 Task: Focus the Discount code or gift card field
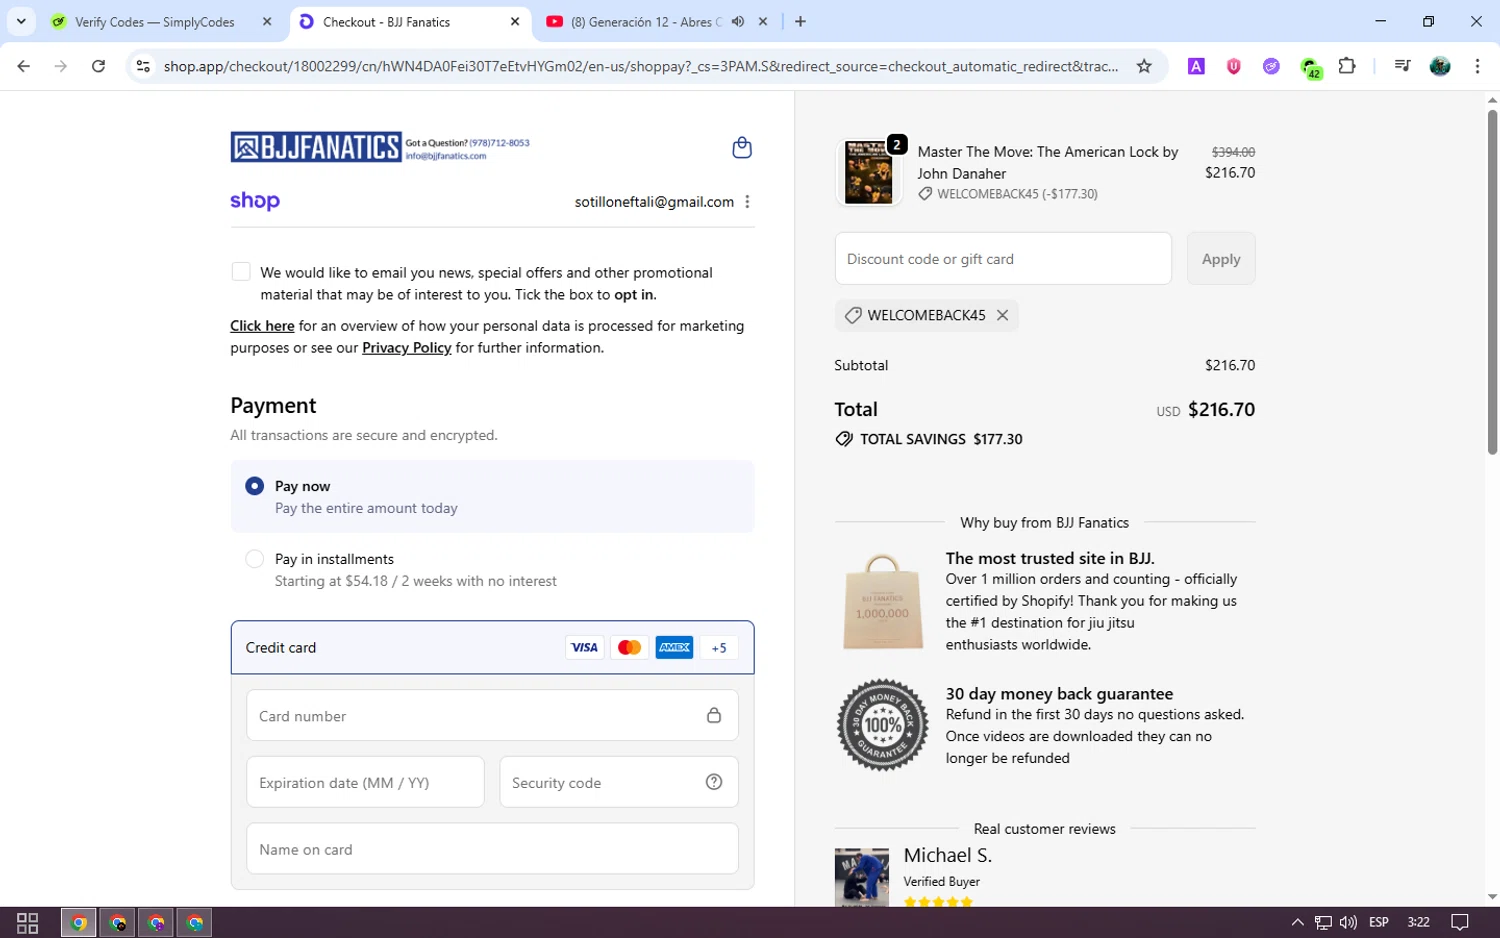click(x=1002, y=259)
